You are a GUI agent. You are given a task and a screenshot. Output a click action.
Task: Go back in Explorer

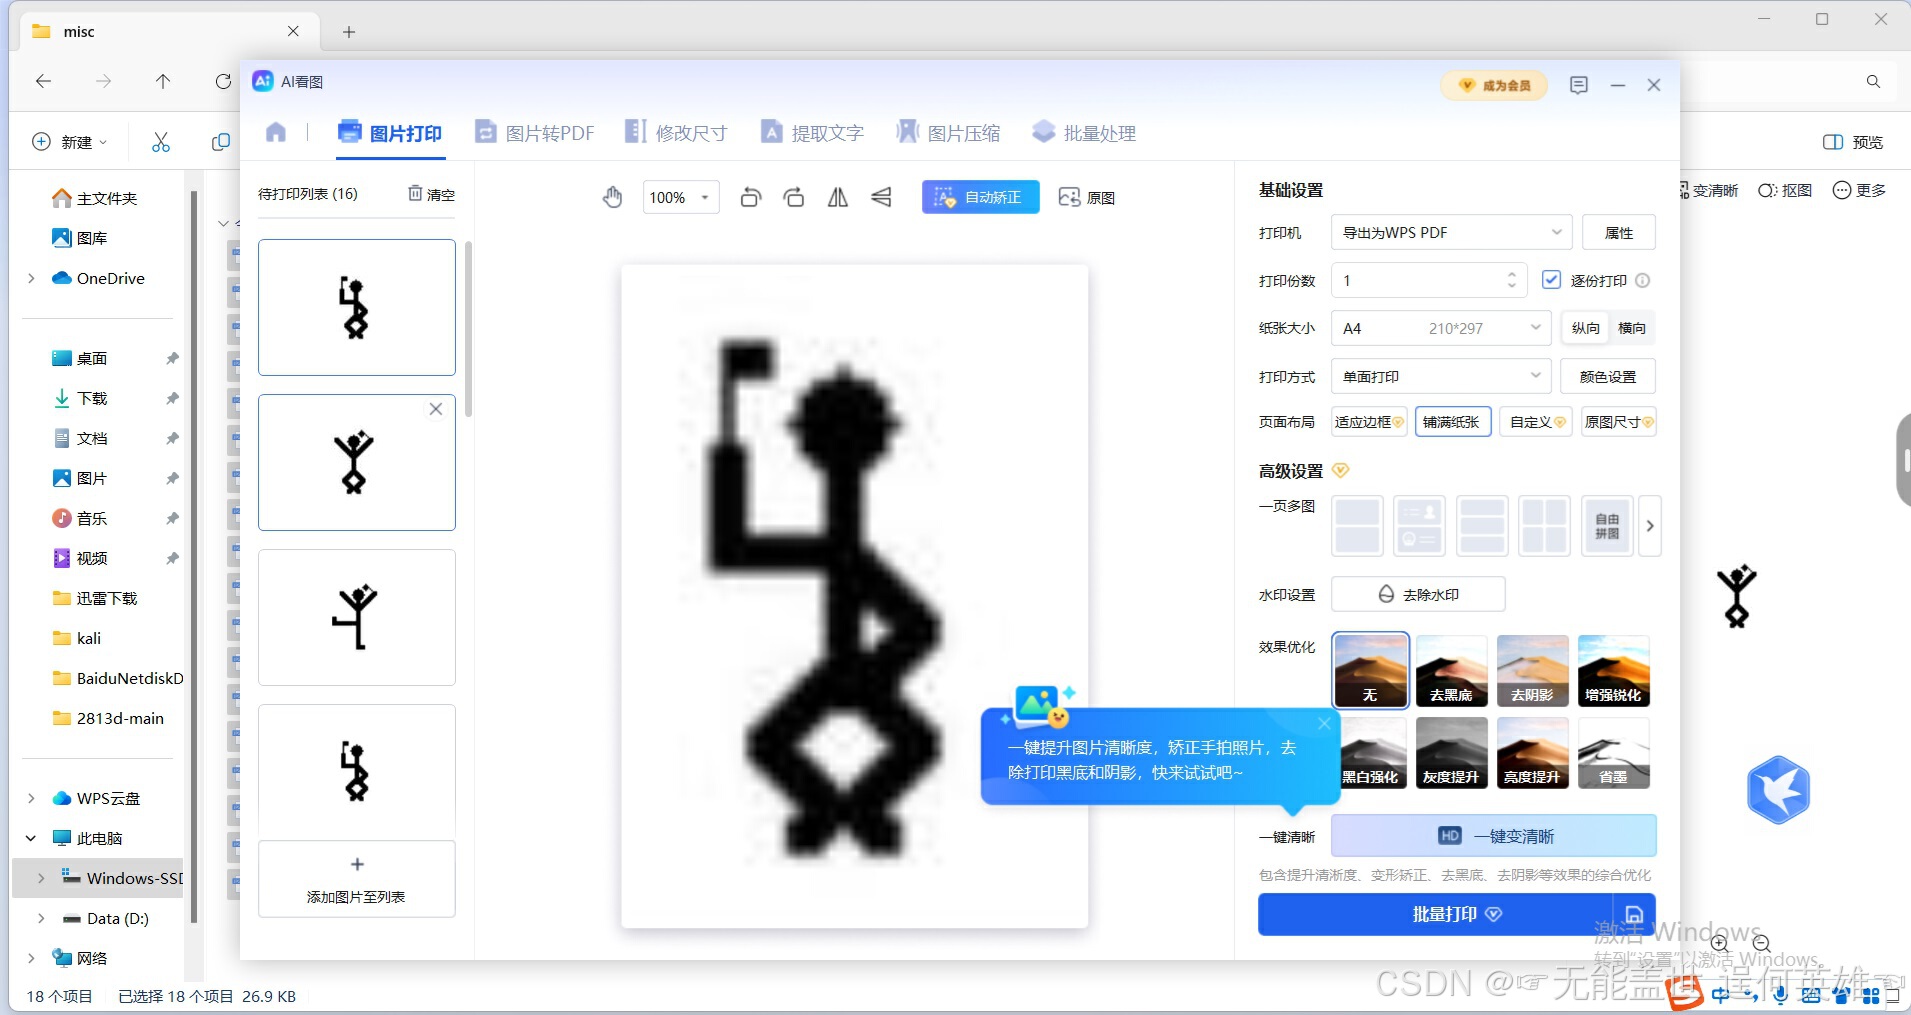click(43, 82)
